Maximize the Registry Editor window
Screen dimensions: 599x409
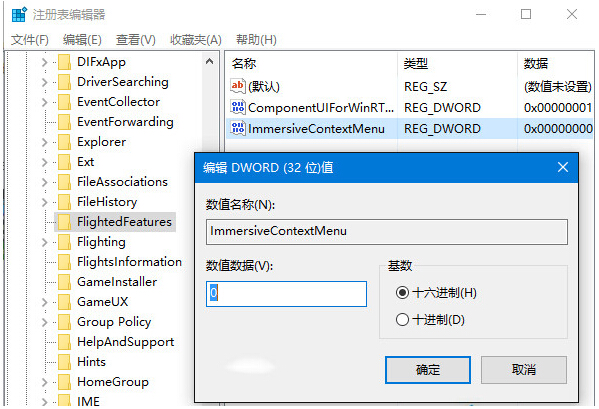526,15
